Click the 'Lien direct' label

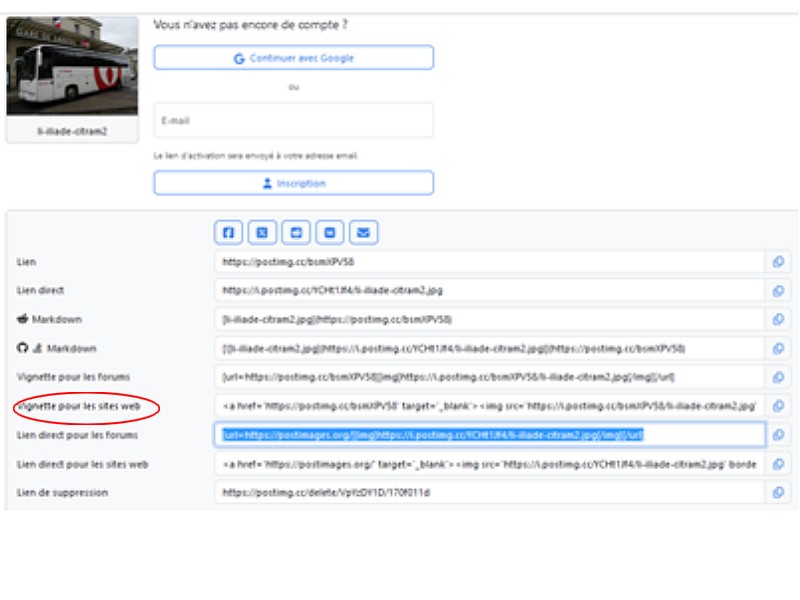40,290
